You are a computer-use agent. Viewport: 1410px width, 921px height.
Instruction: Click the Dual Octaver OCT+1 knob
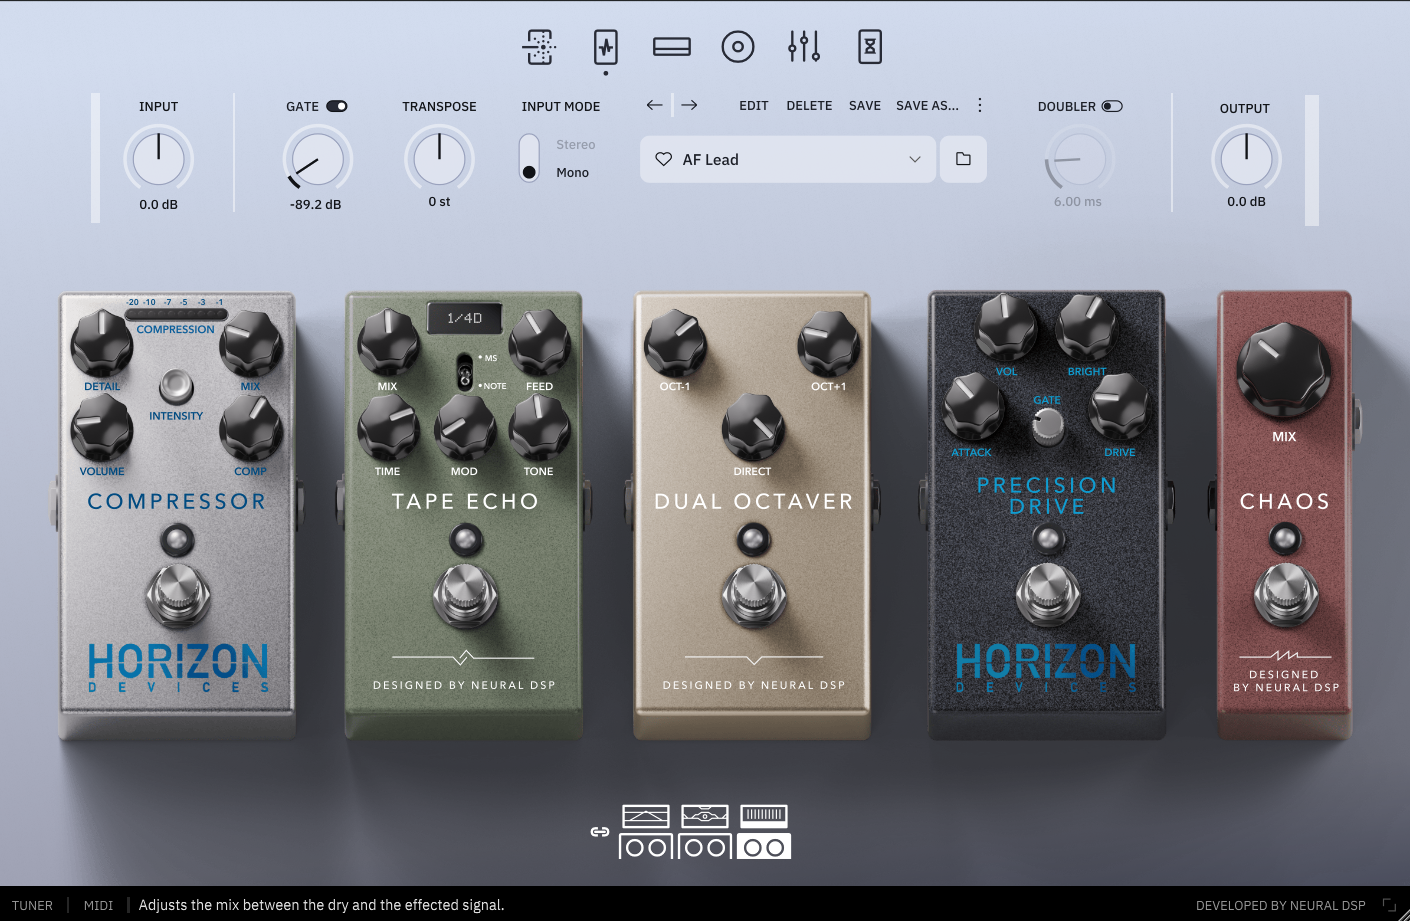[x=829, y=342]
